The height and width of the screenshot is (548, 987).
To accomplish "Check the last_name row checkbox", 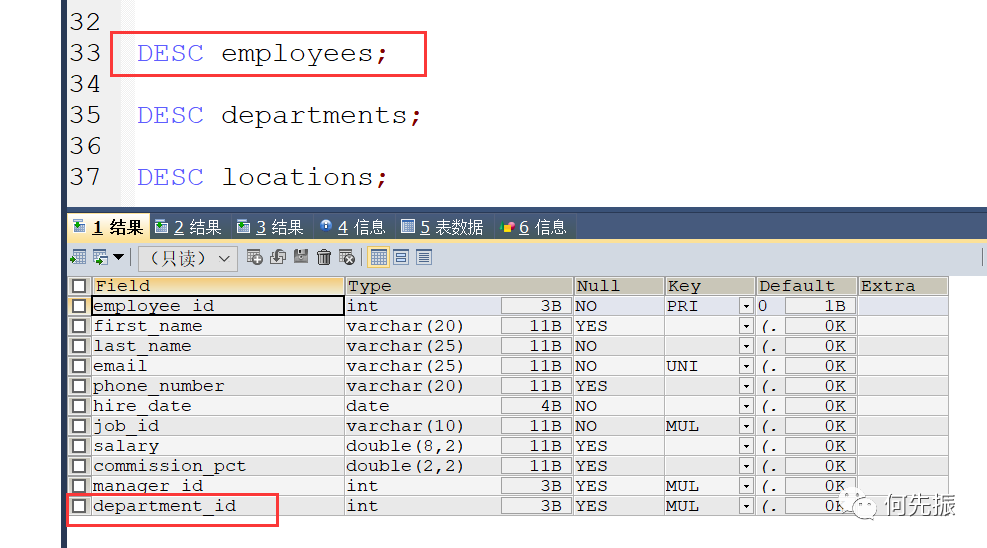I will [x=79, y=346].
